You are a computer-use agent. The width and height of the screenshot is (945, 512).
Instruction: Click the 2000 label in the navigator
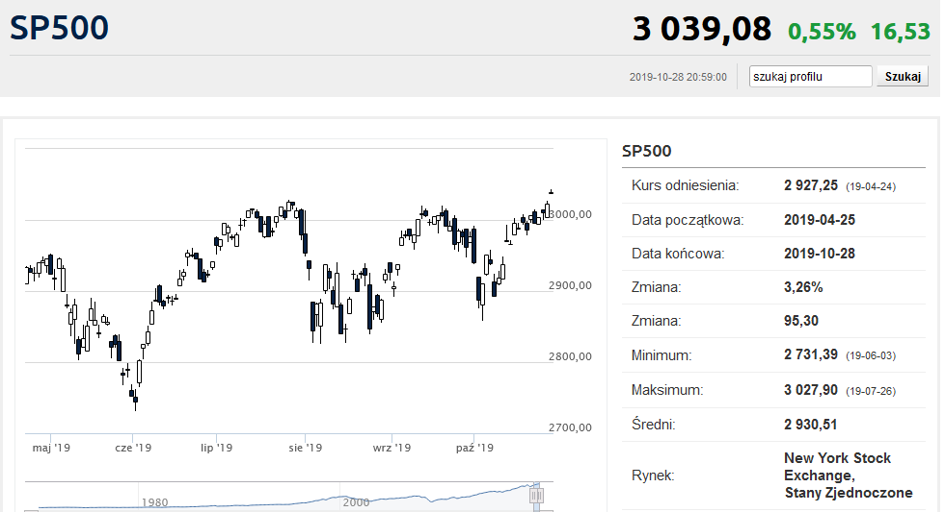(x=356, y=502)
